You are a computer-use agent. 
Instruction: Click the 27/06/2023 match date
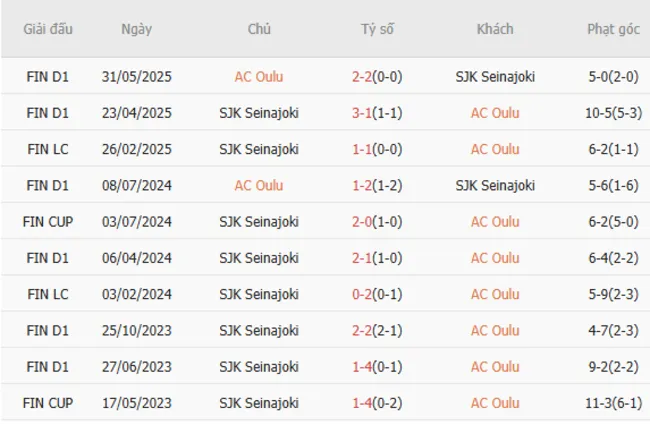point(137,367)
